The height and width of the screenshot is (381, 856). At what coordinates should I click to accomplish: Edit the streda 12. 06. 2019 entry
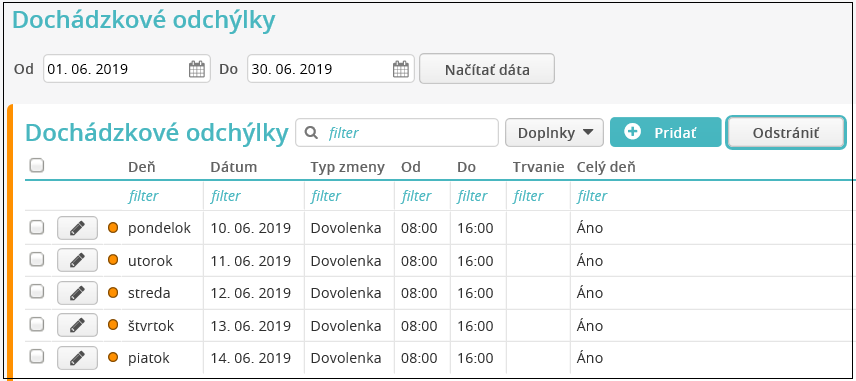(78, 293)
